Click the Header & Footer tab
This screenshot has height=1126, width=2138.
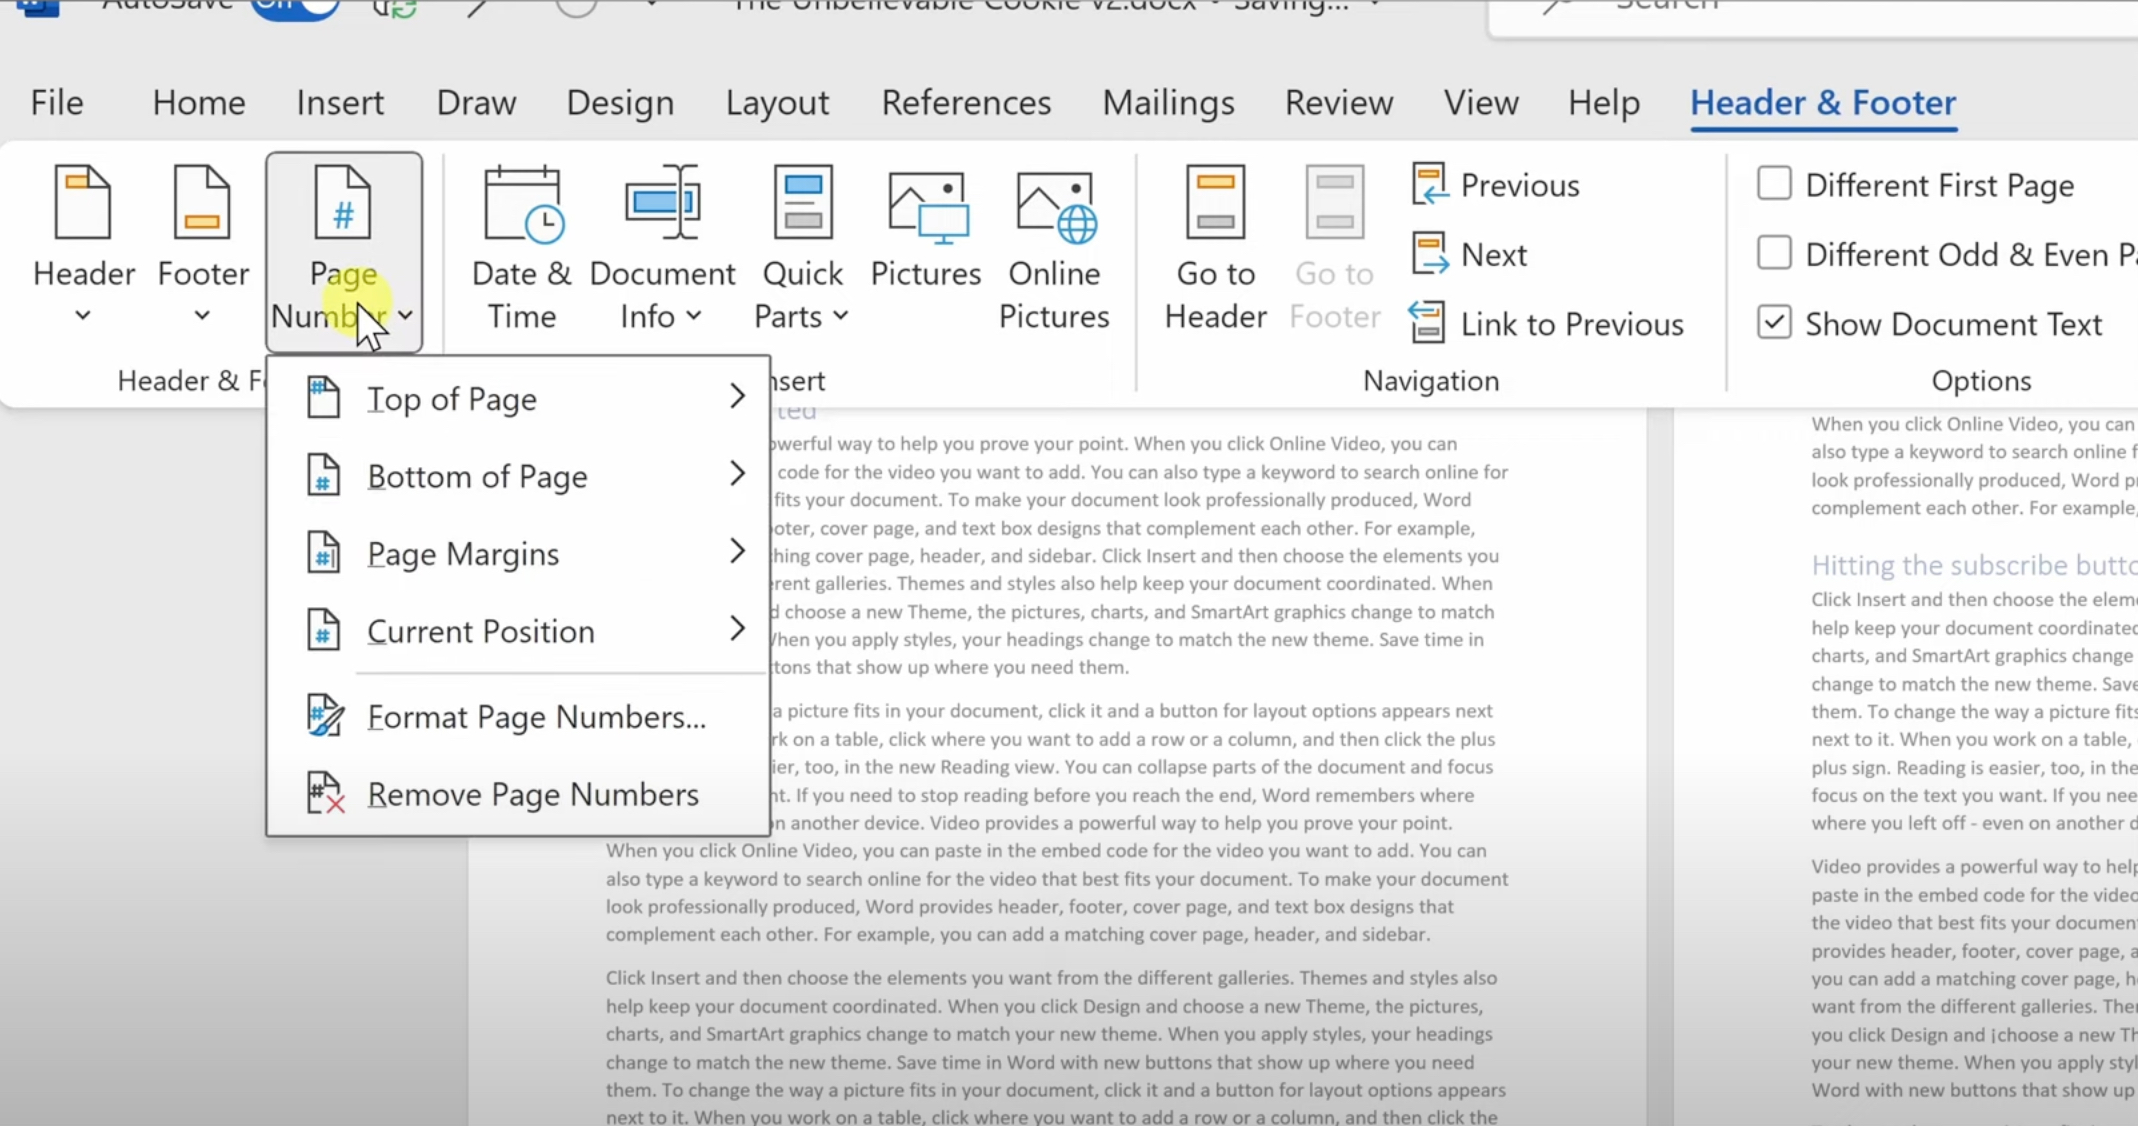1823,100
